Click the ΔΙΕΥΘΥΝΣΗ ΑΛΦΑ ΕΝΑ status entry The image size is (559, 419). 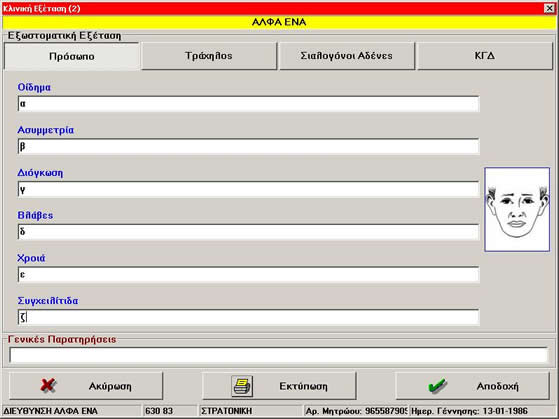[71, 411]
